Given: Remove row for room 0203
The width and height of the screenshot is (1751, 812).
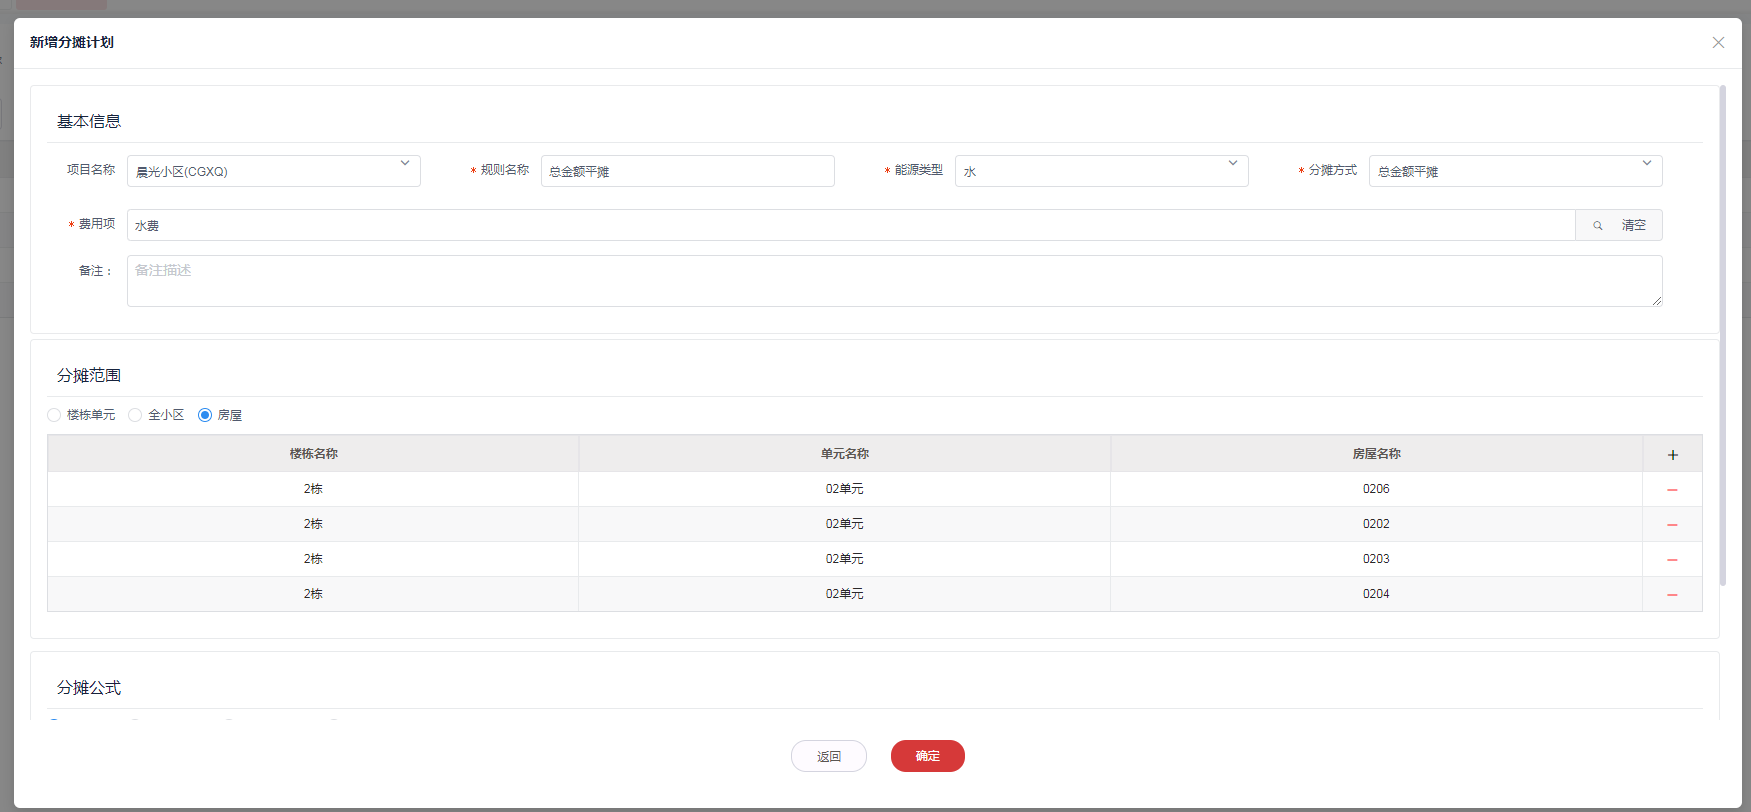Looking at the screenshot, I should coord(1672,560).
